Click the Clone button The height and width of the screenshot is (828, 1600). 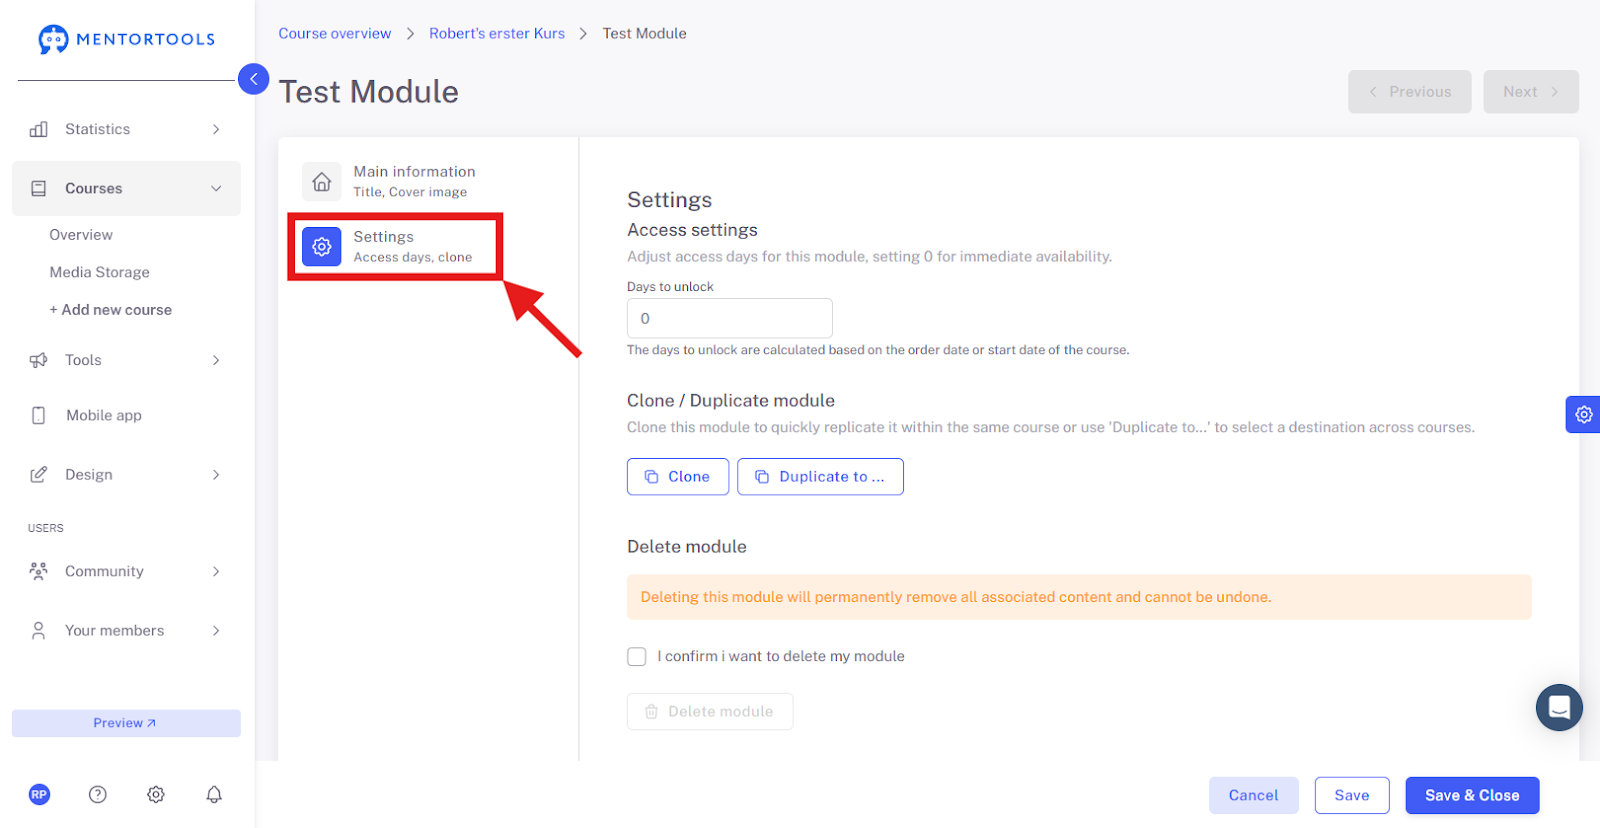click(678, 476)
